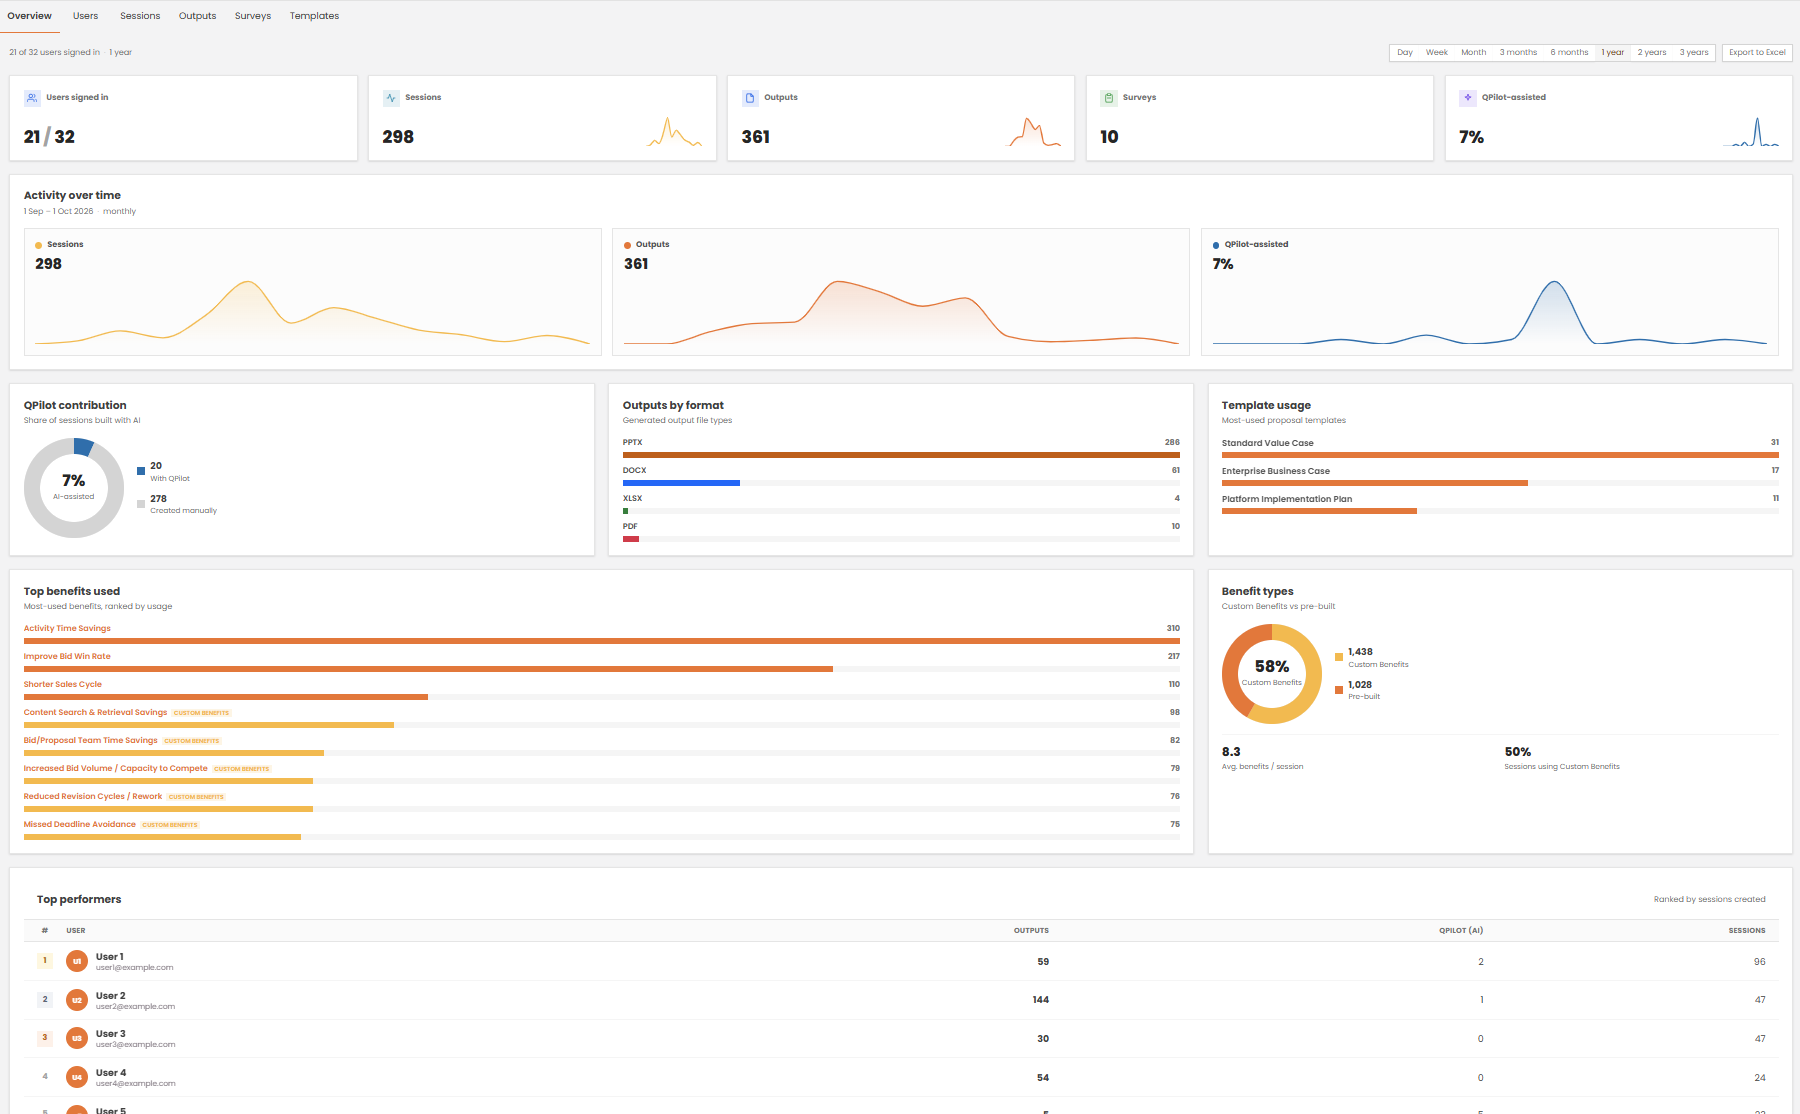Click the Custom Benefits yellow legend swatch
Viewport: 1800px width, 1114px height.
click(1339, 657)
